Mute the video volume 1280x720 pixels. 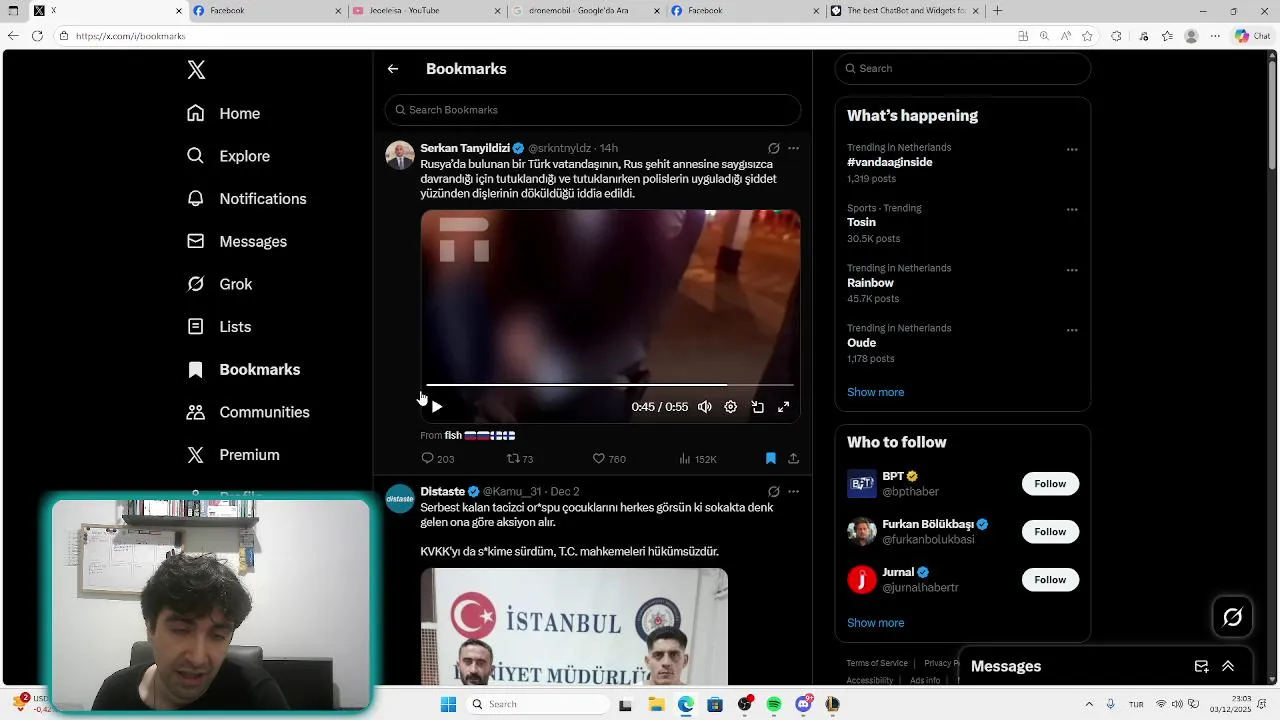click(x=705, y=407)
